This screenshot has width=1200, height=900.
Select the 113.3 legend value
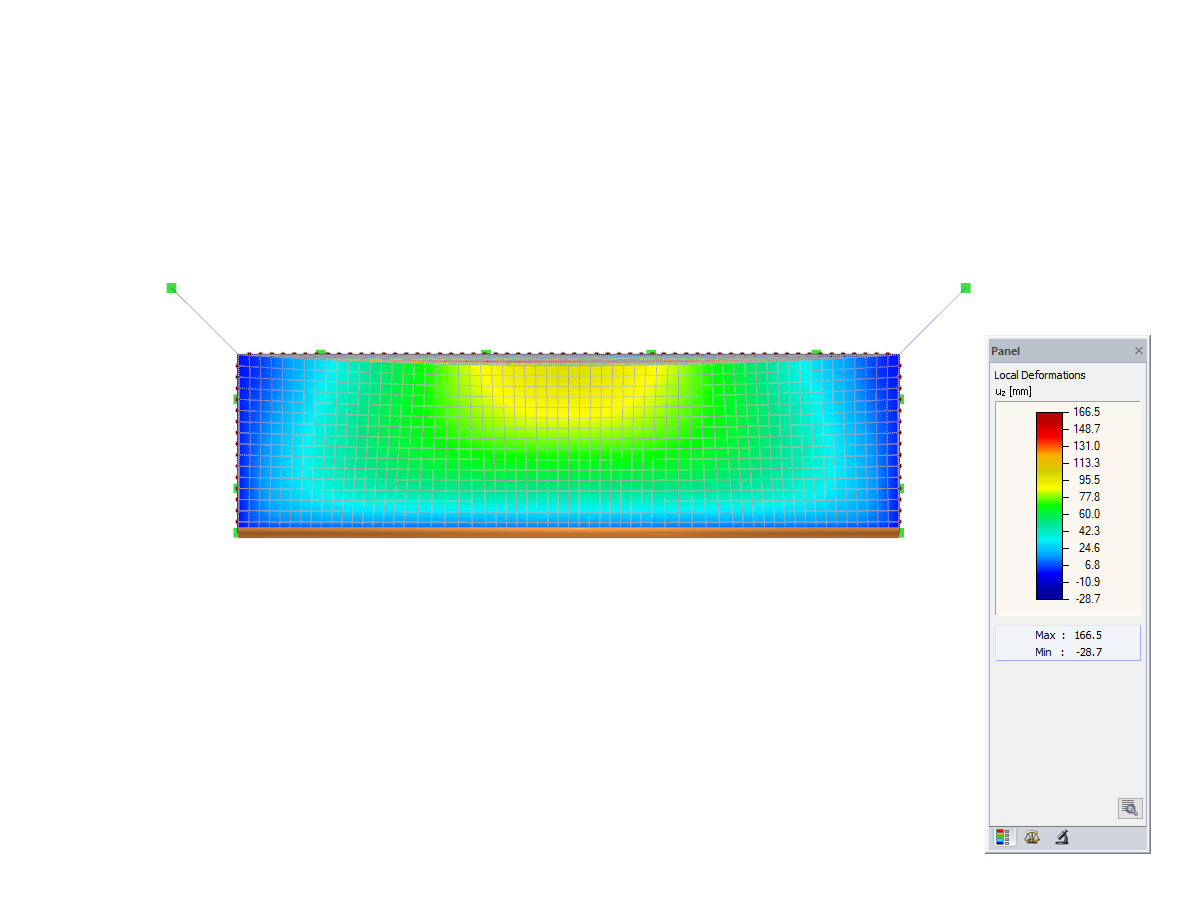[1086, 463]
